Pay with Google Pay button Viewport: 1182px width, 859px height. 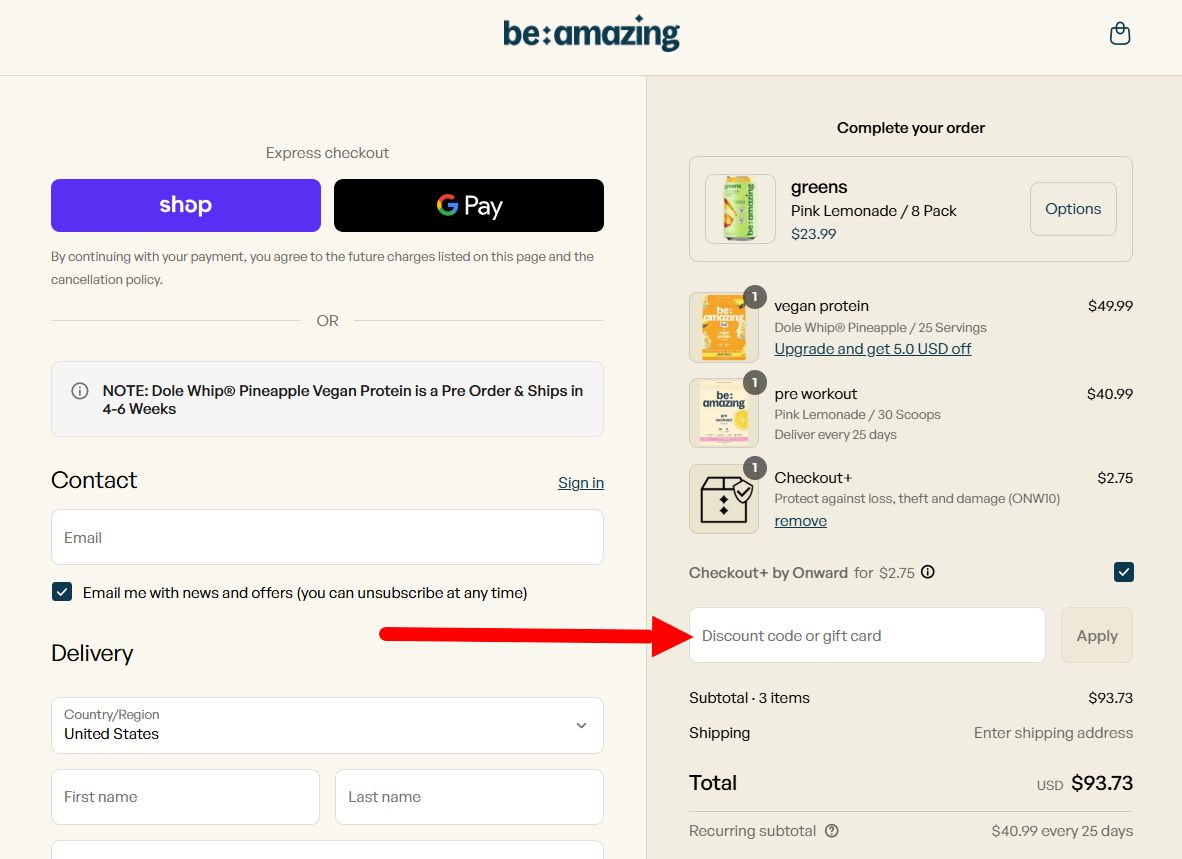pyautogui.click(x=469, y=205)
